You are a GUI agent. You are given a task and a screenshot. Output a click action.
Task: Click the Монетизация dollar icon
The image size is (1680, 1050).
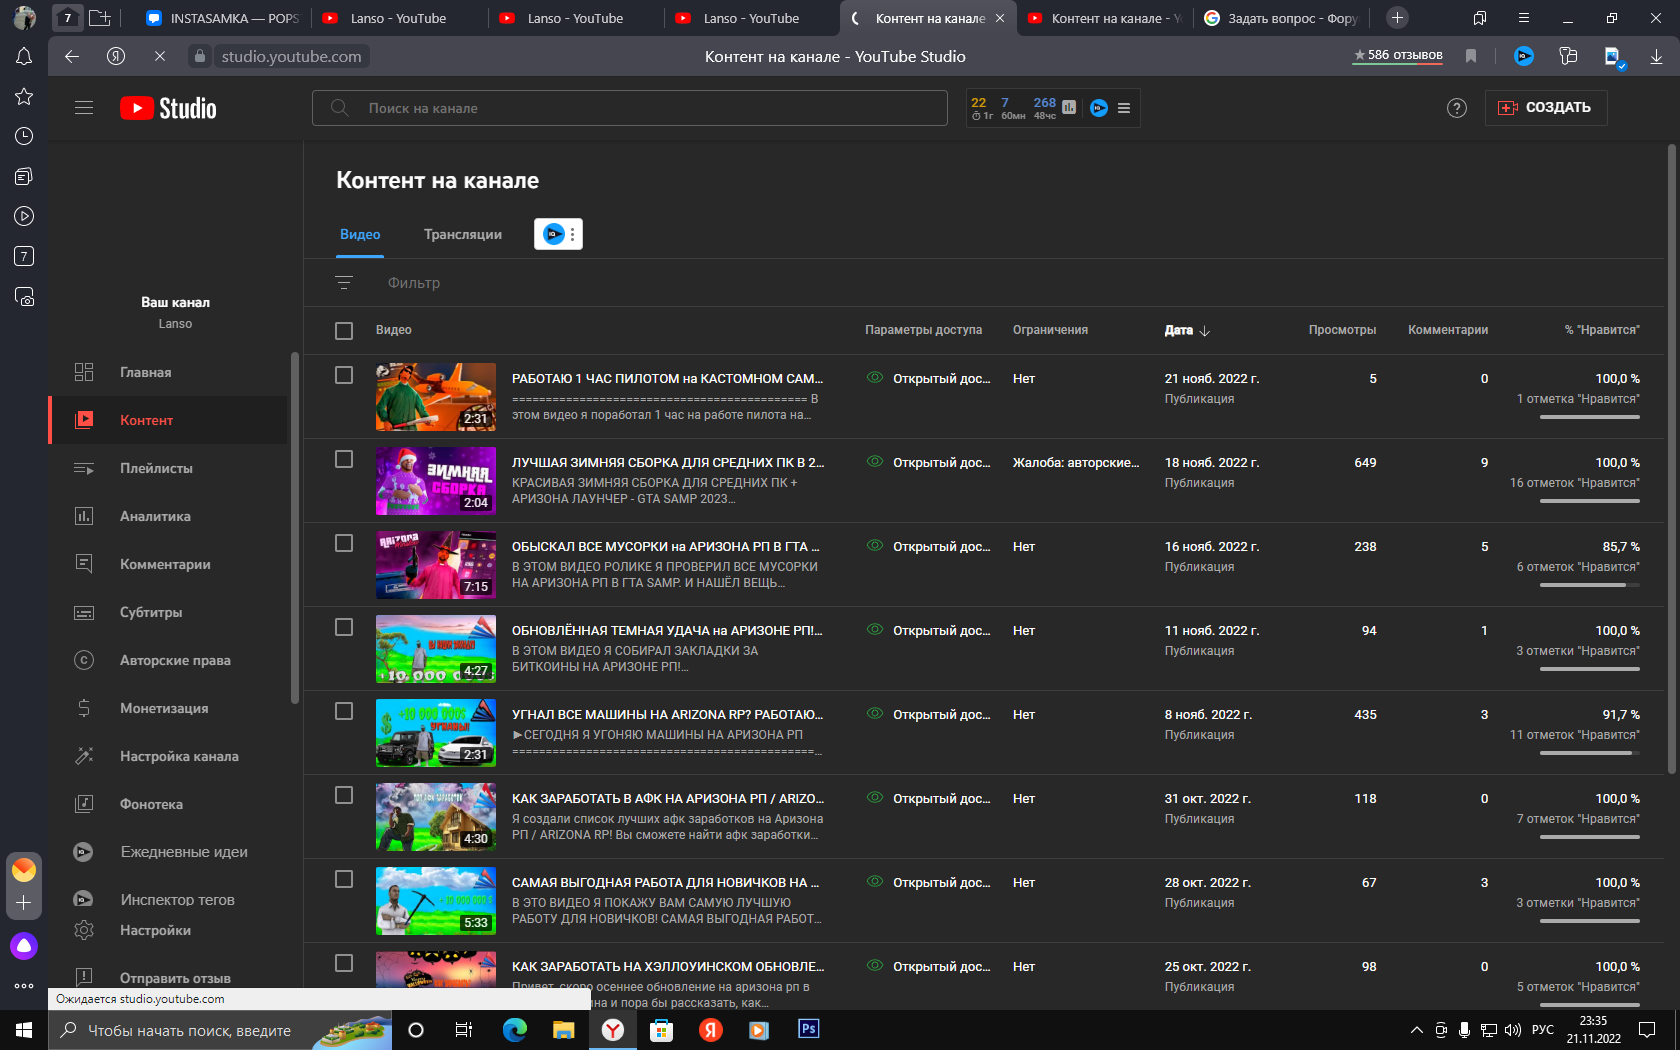pyautogui.click(x=84, y=708)
